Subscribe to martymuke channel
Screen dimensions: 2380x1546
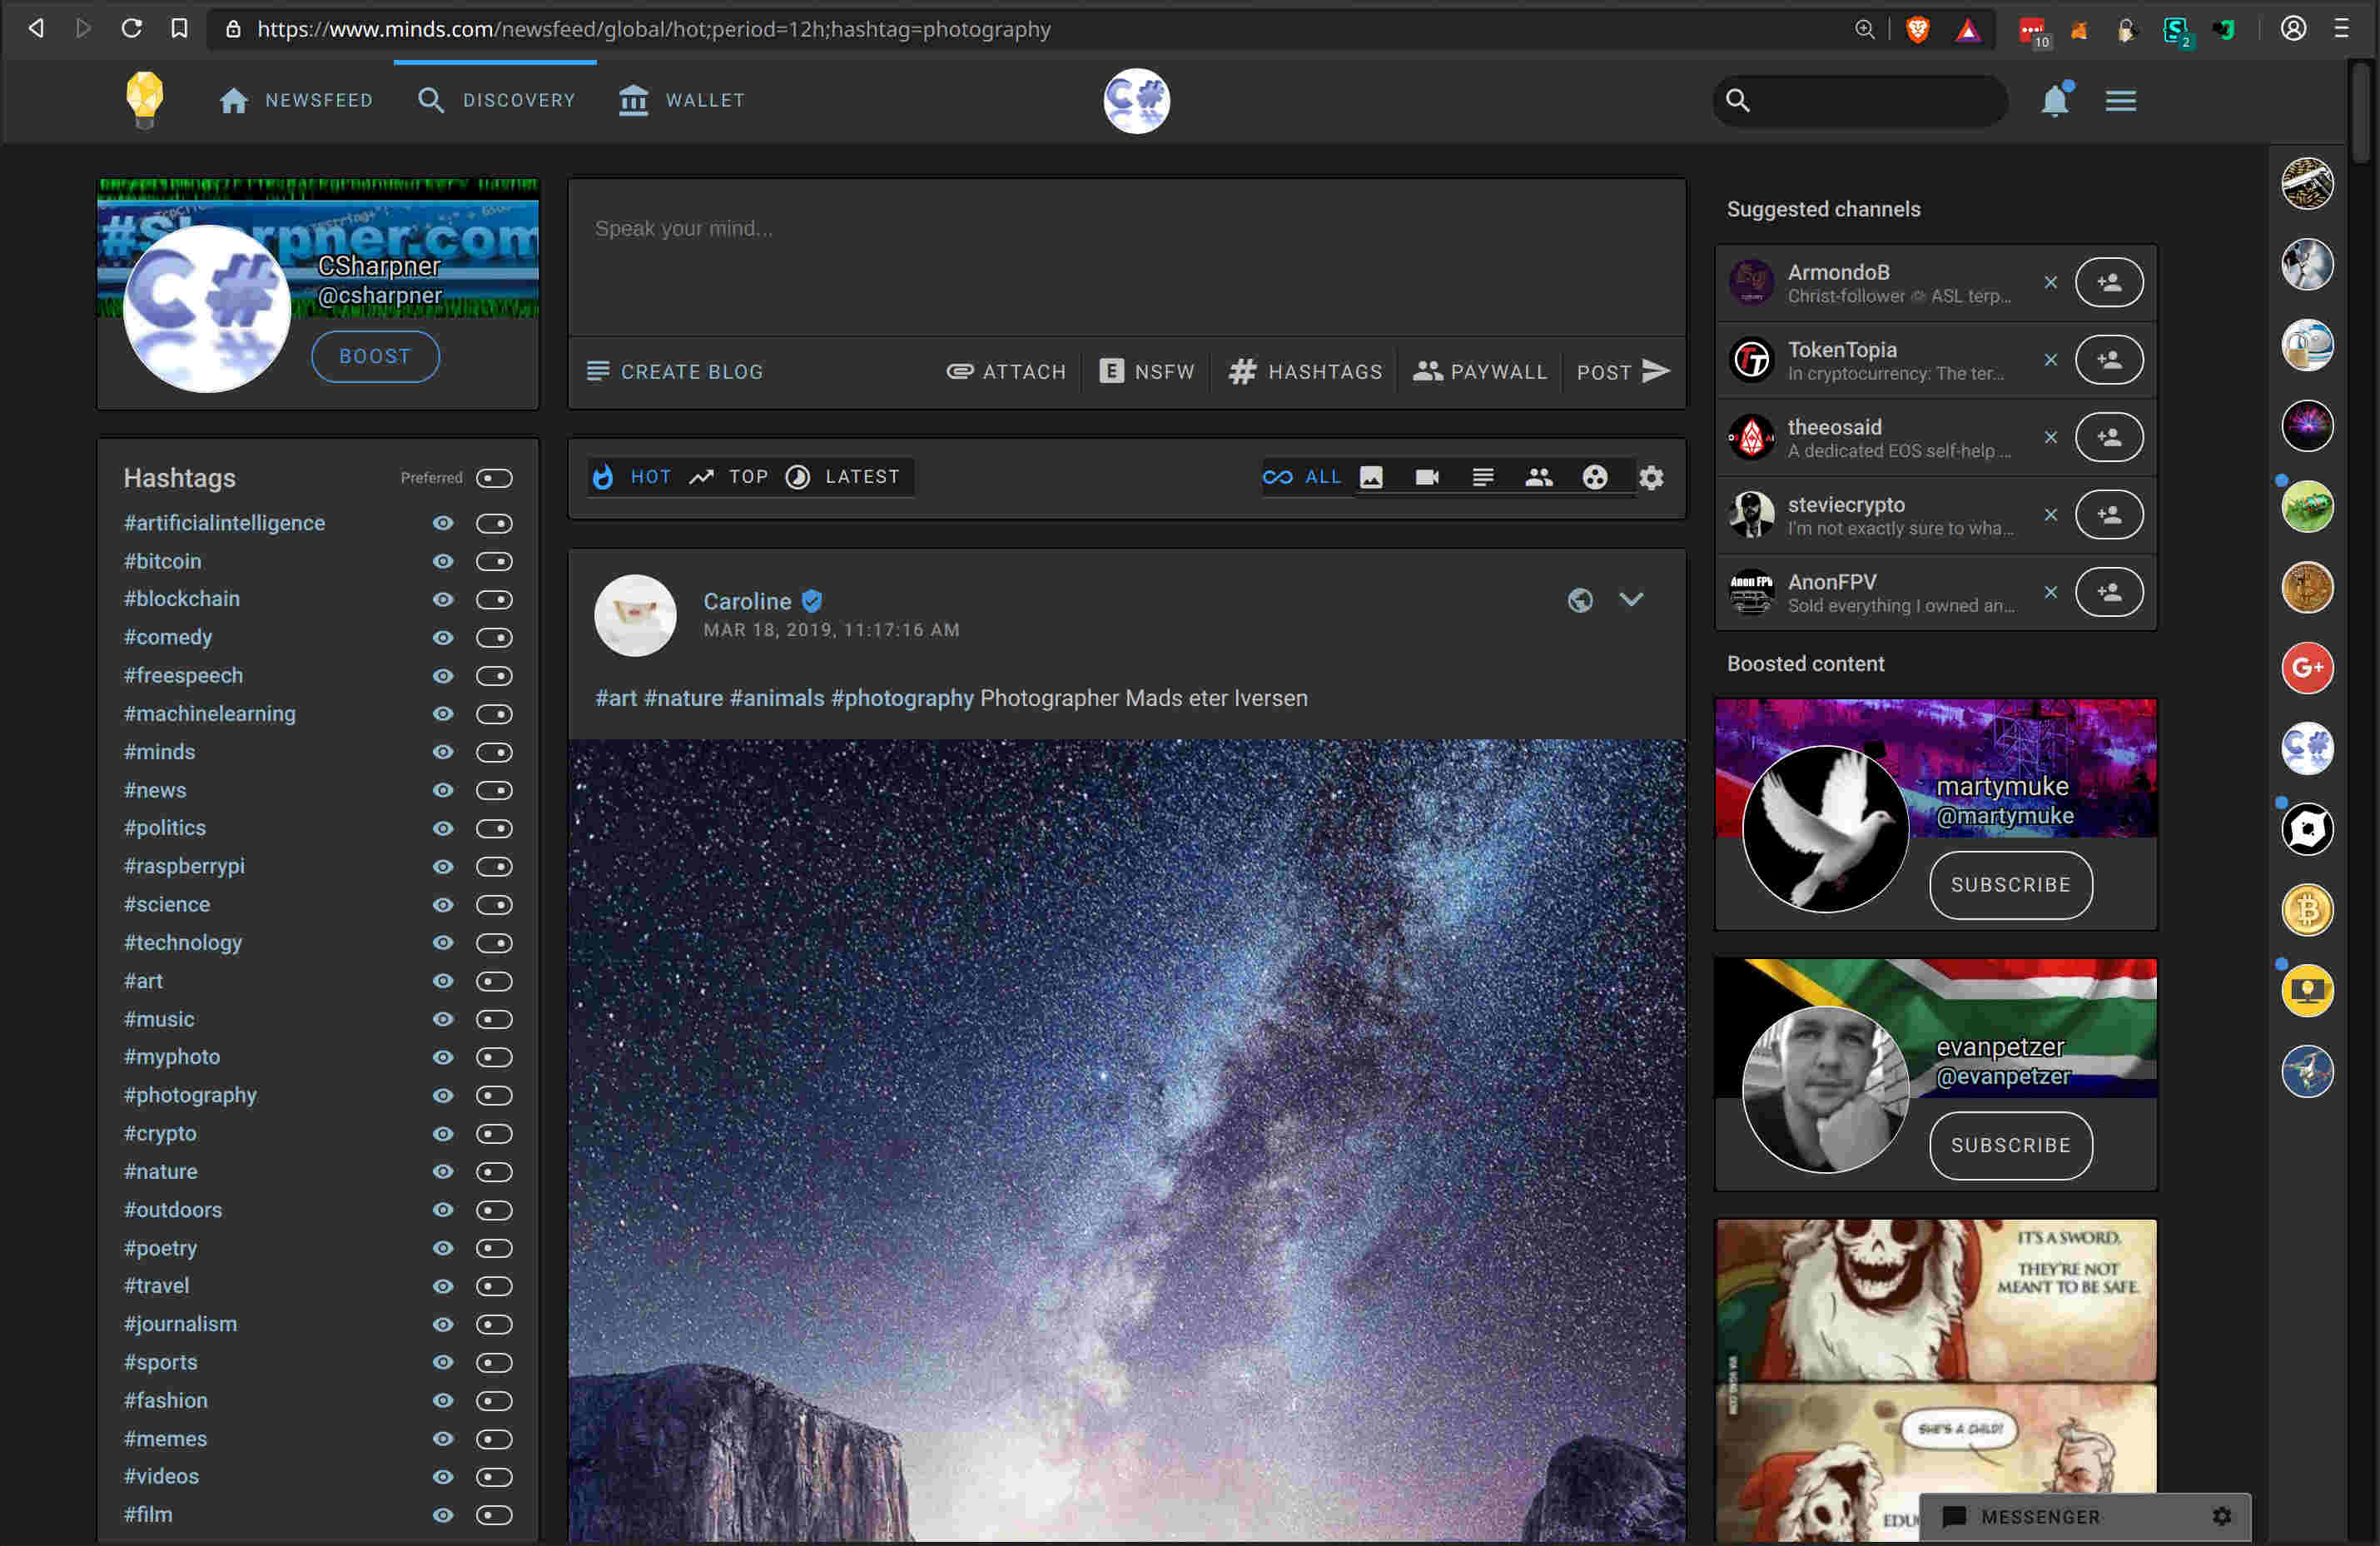[2010, 885]
